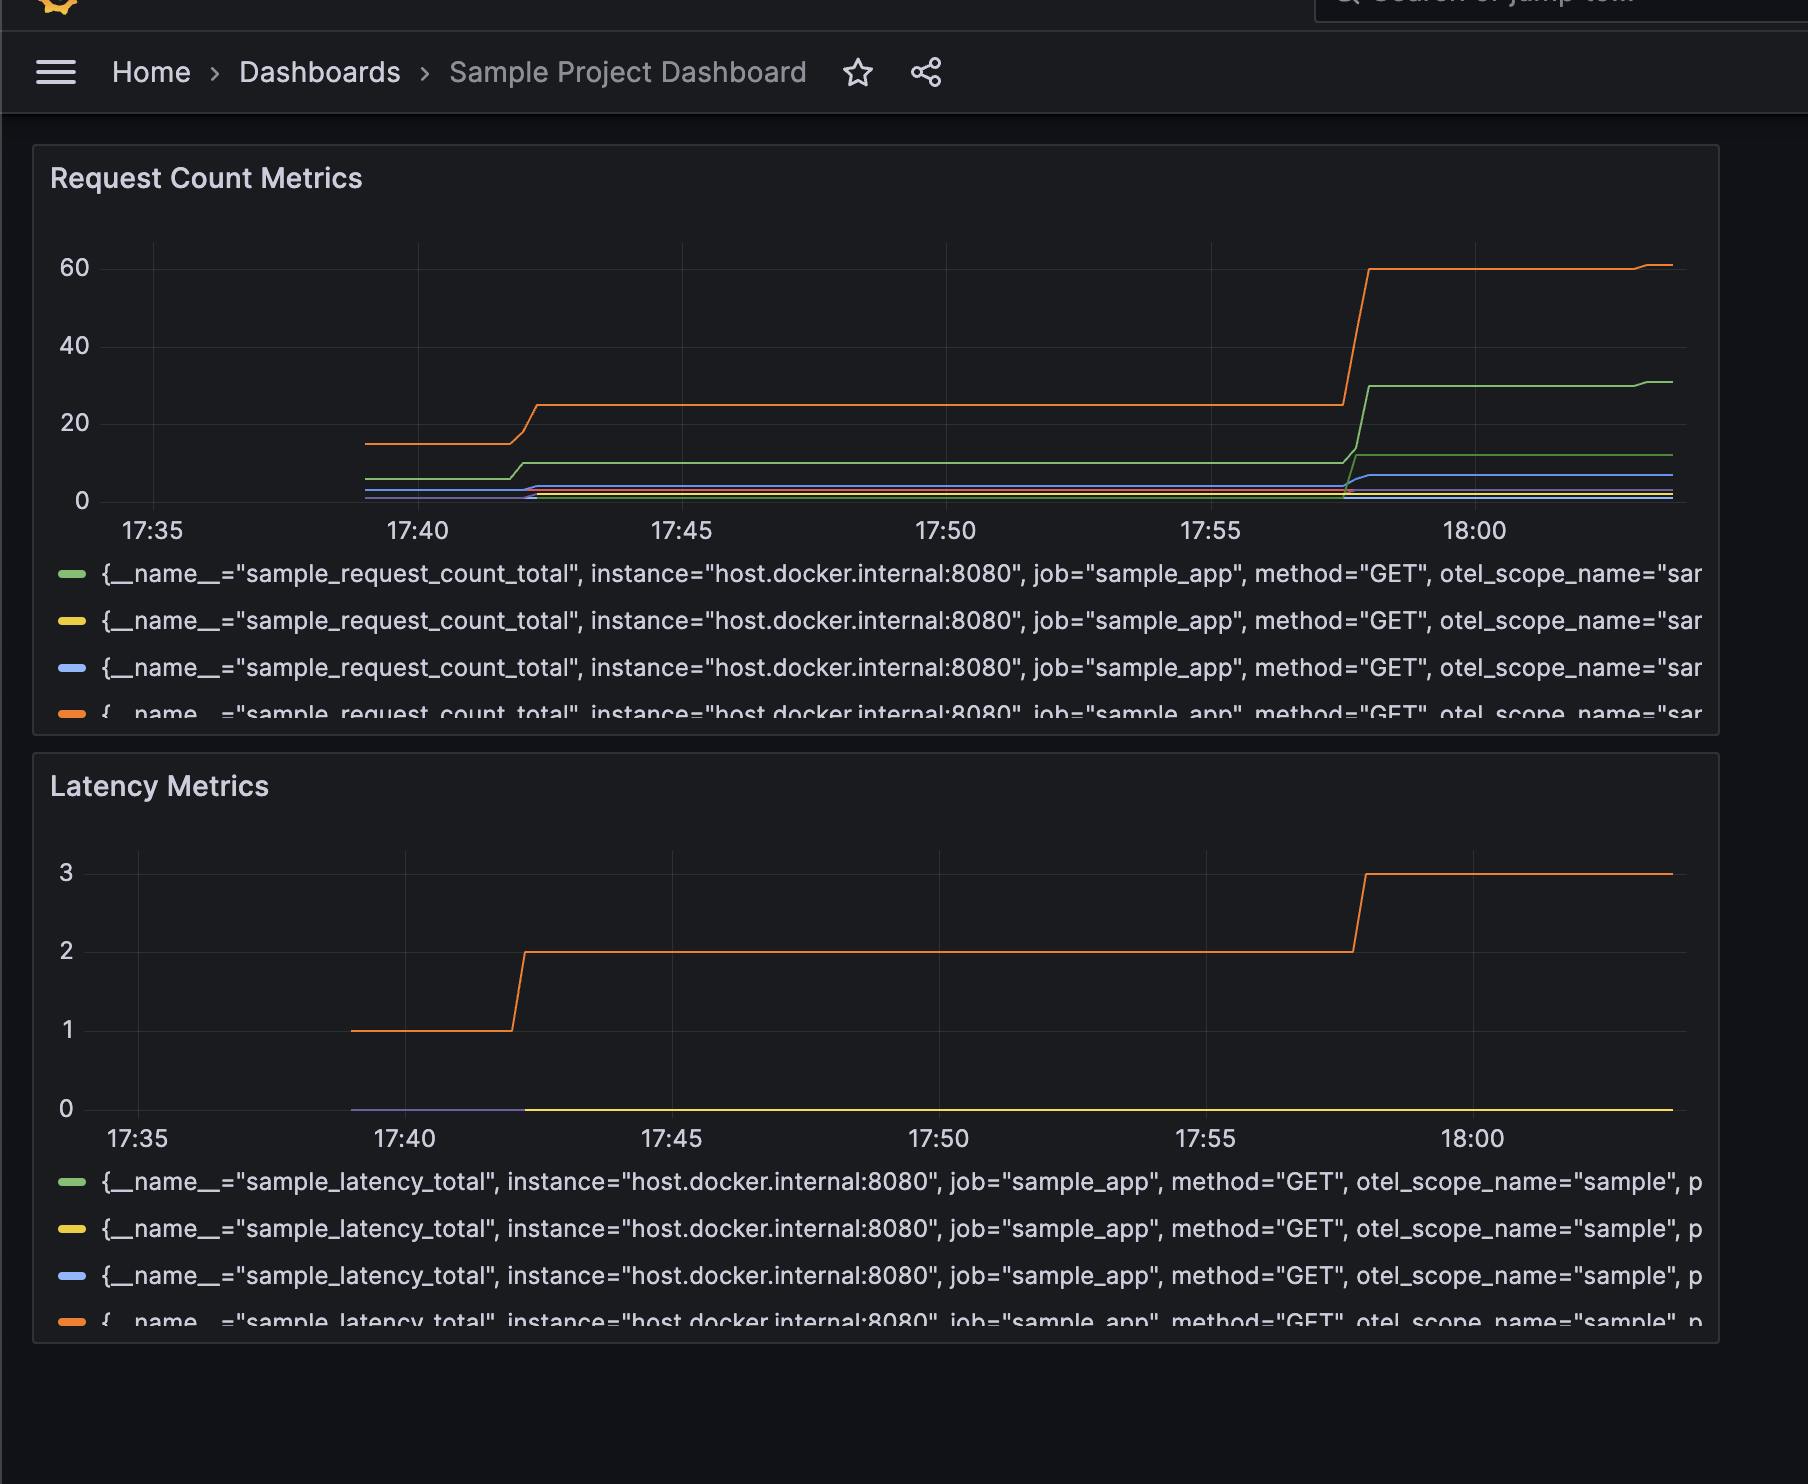
Task: Open the Dashboards breadcrumb link
Action: 320,72
